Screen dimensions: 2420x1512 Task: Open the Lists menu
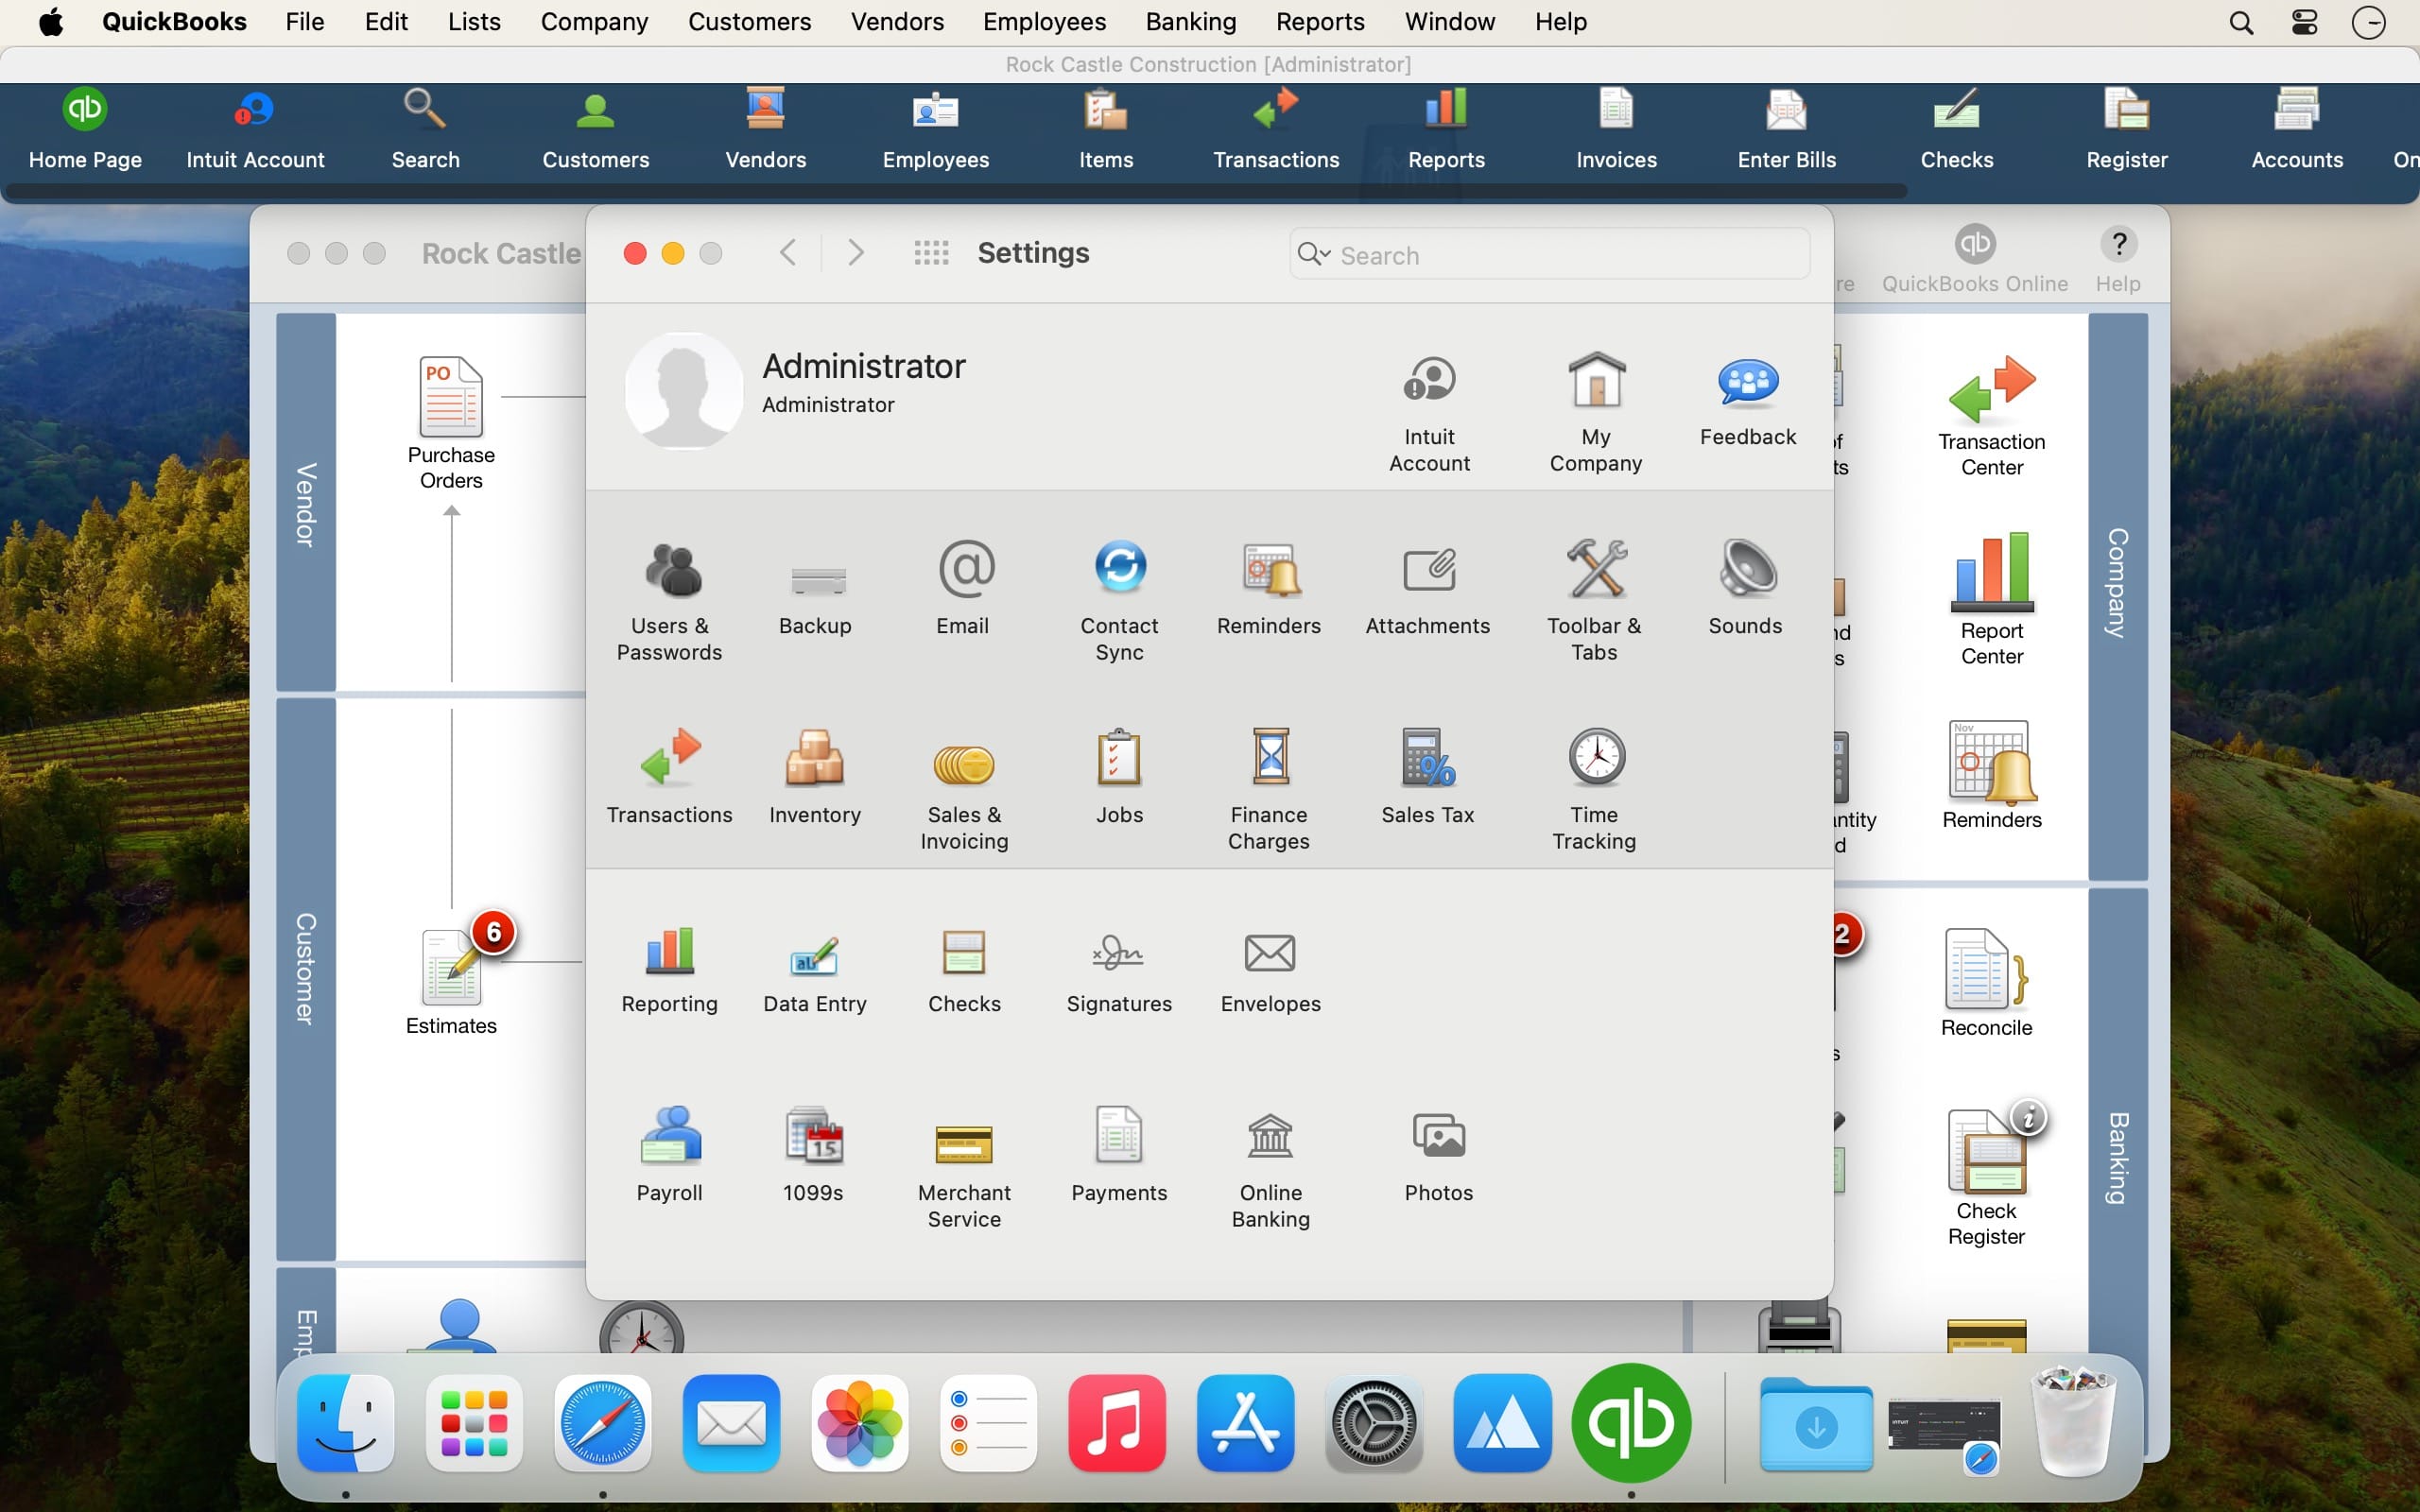tap(474, 22)
